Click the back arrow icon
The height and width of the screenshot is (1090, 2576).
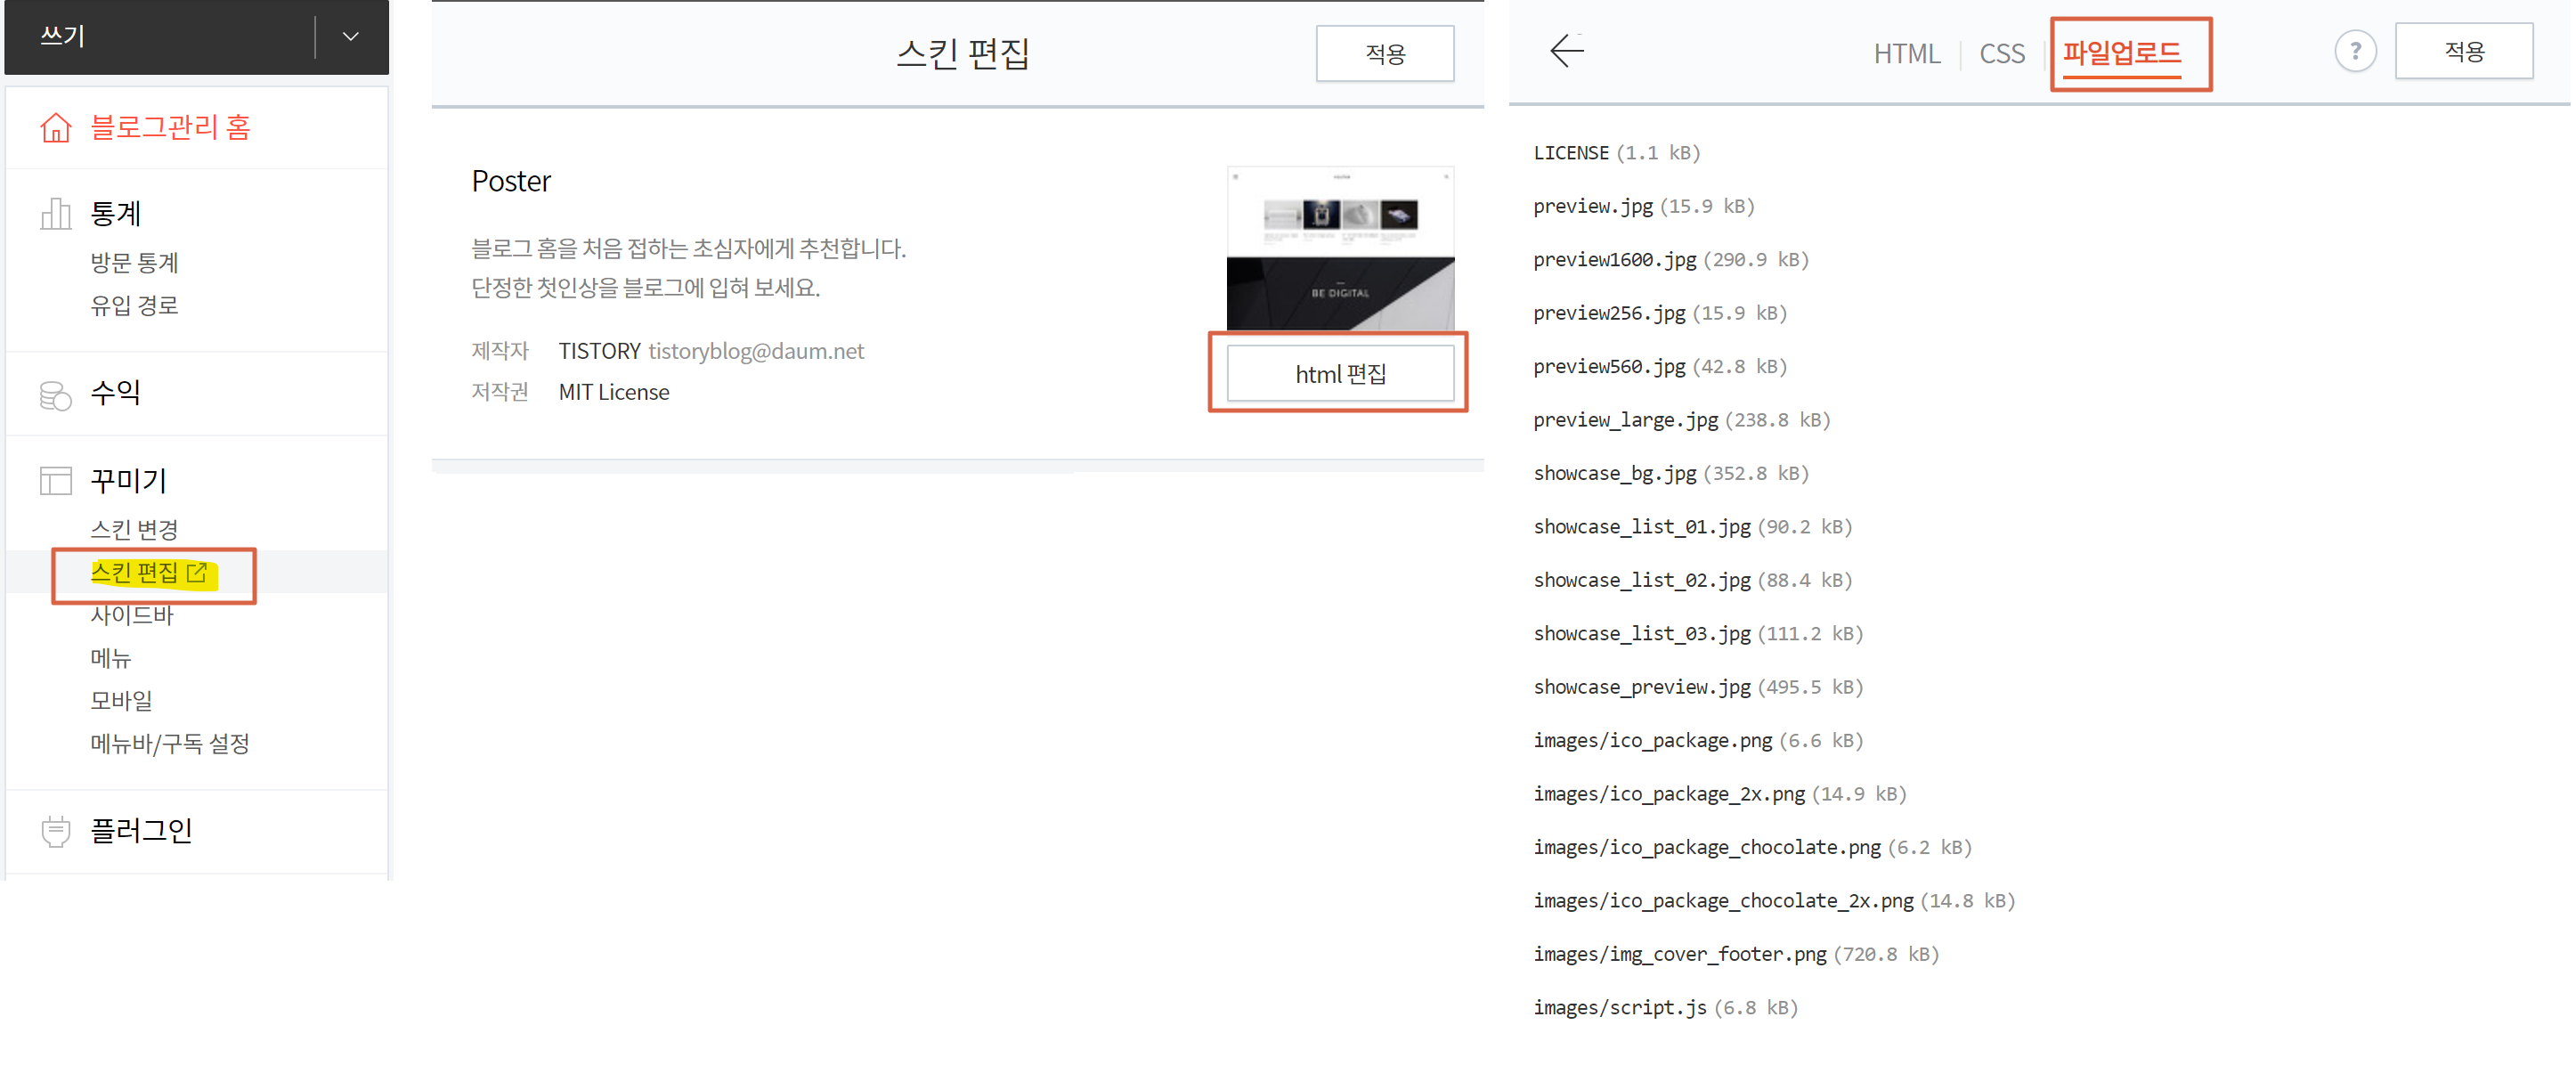(1566, 51)
